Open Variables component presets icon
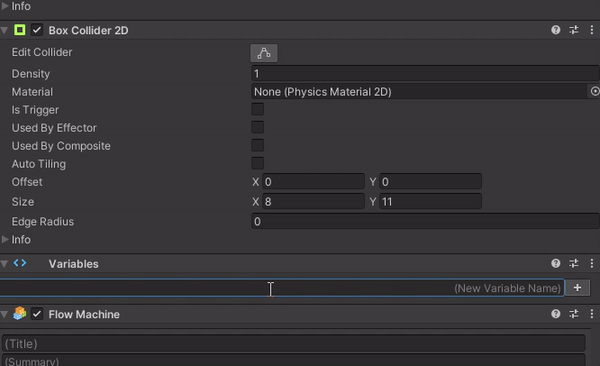The width and height of the screenshot is (600, 366). (574, 263)
